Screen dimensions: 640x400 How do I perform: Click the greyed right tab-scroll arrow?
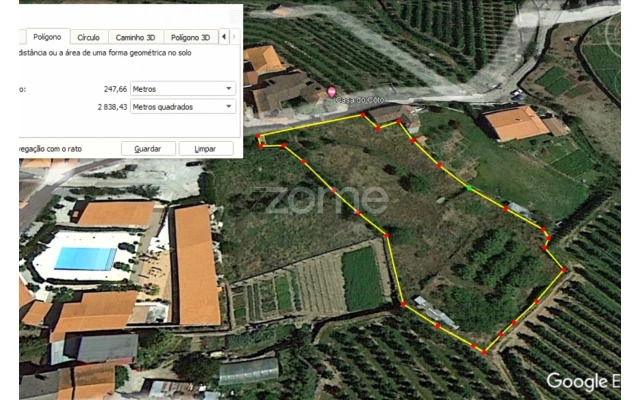point(234,37)
